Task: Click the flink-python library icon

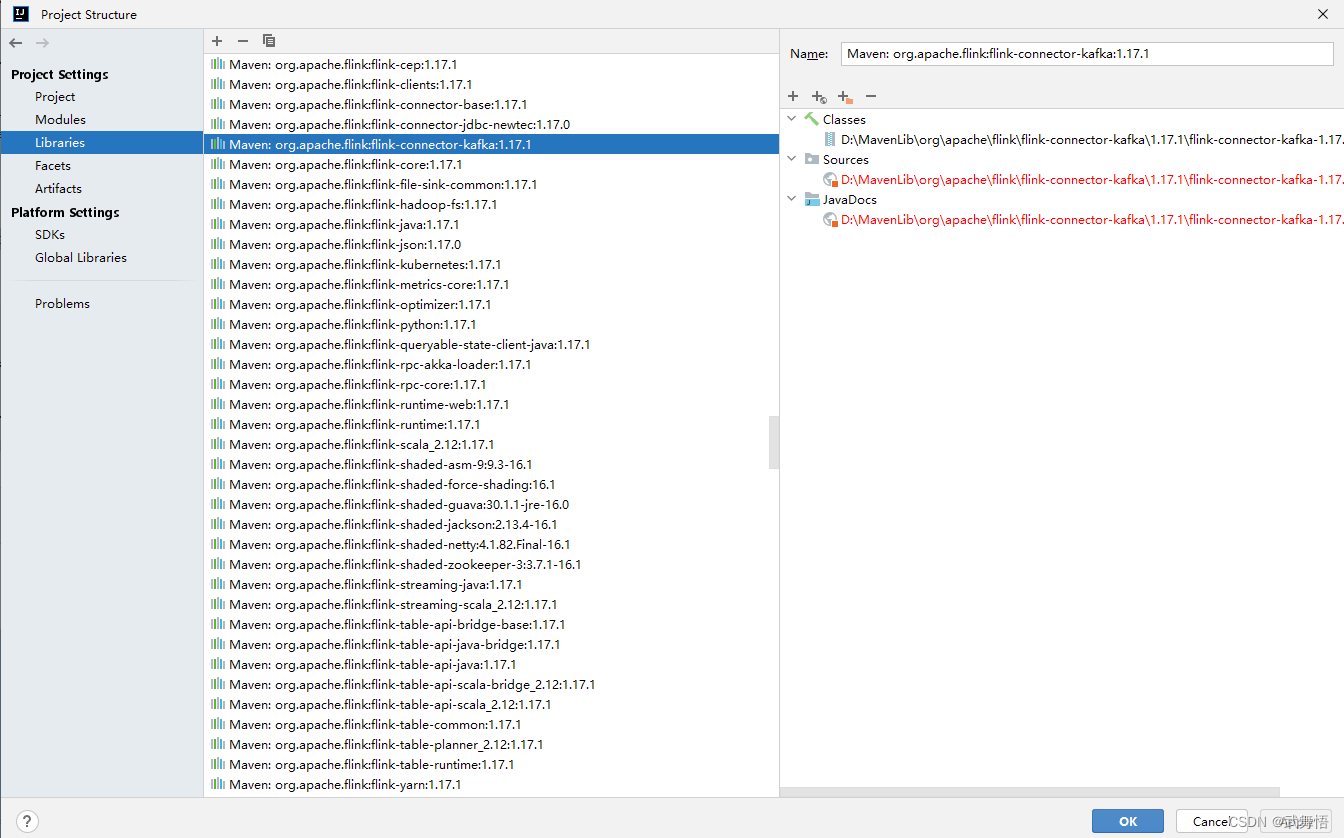Action: pos(218,324)
